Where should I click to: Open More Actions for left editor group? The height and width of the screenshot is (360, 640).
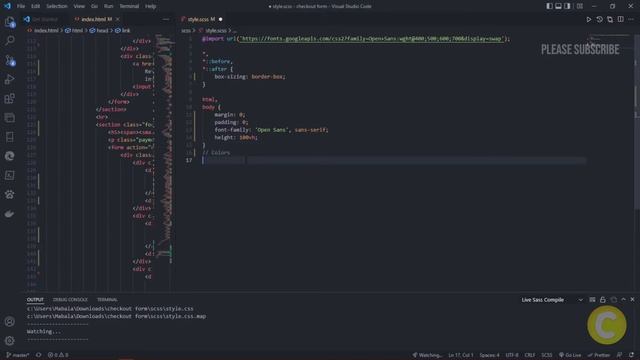(x=166, y=19)
